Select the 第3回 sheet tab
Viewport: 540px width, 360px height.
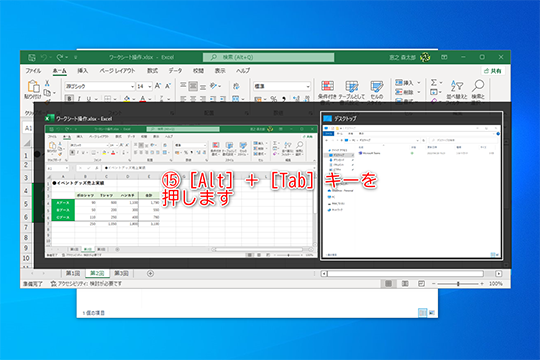[x=121, y=273]
